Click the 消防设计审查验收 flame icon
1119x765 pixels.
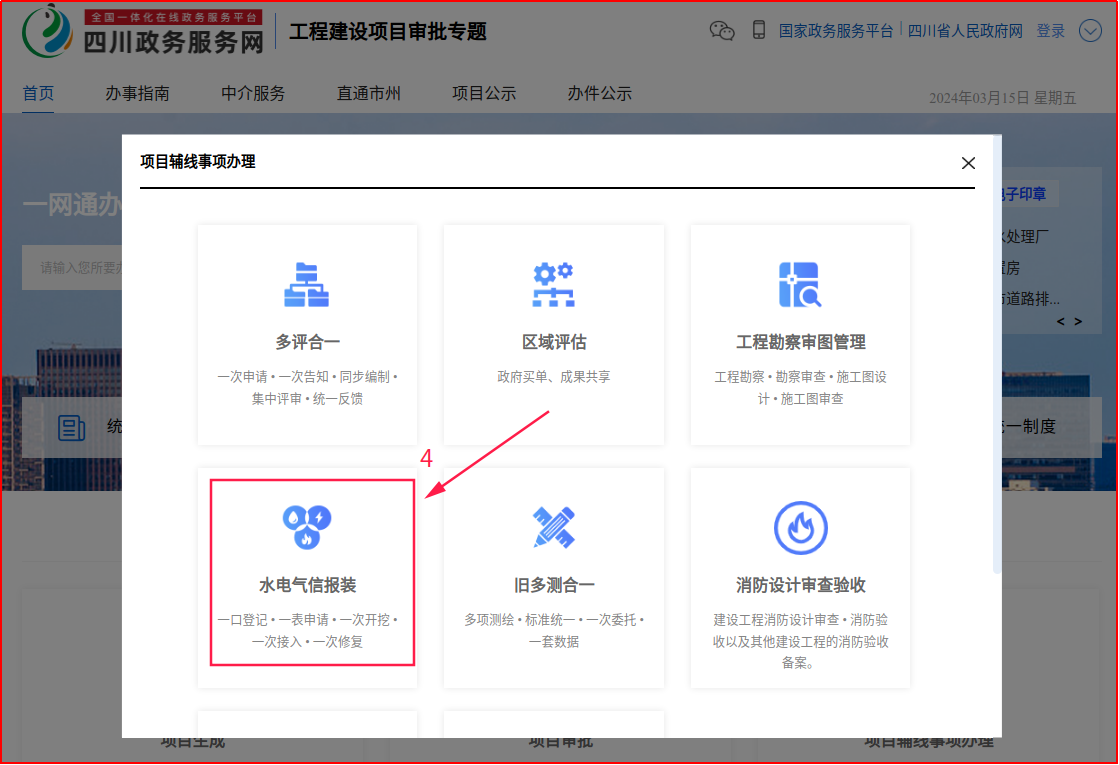(x=800, y=527)
